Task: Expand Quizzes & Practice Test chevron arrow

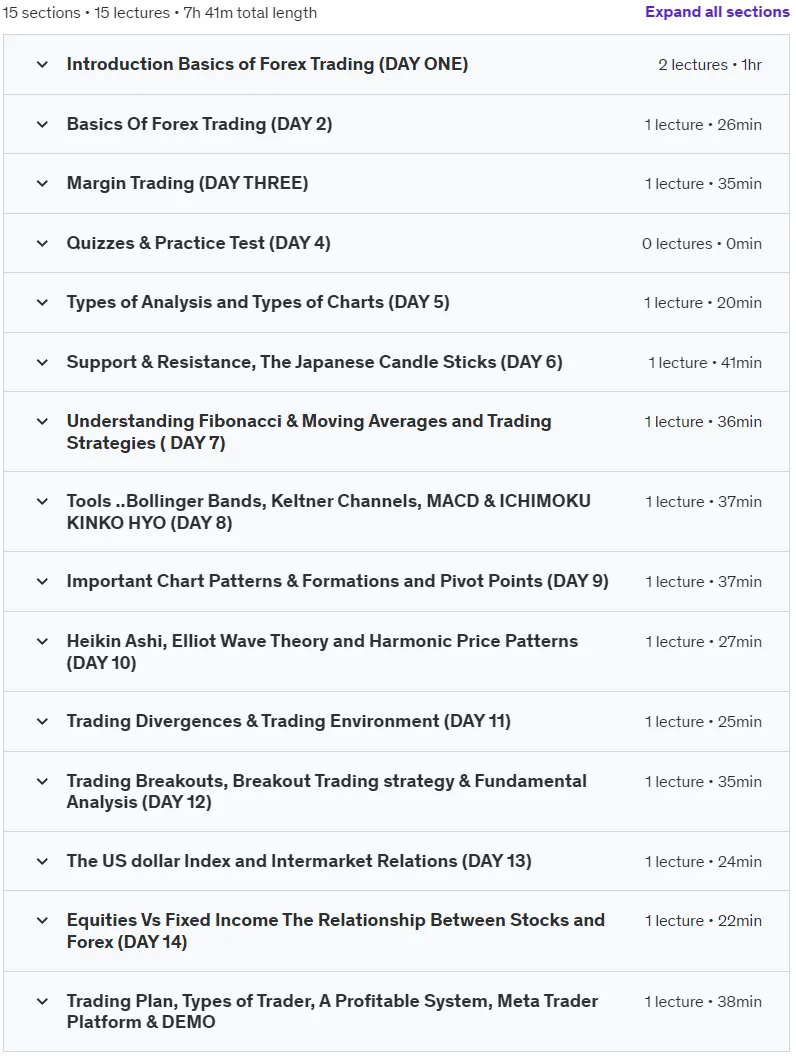Action: [42, 243]
